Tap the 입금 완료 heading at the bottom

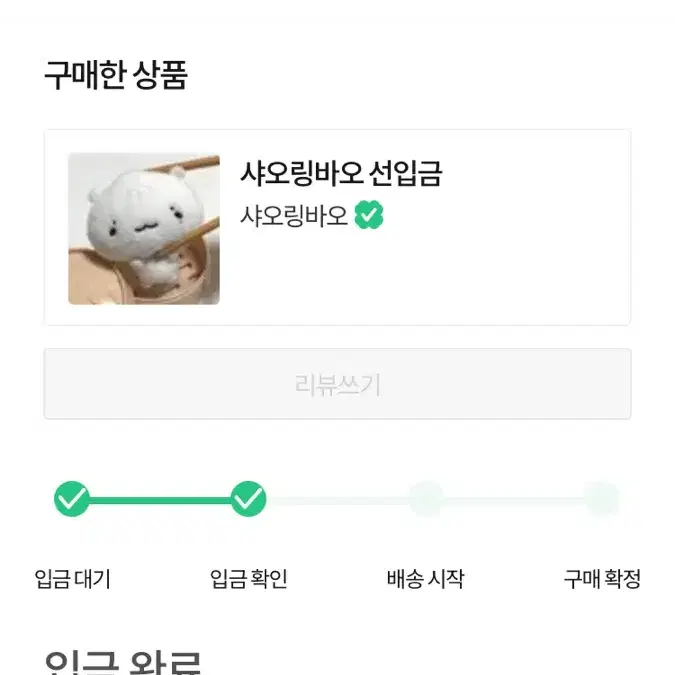(123, 663)
